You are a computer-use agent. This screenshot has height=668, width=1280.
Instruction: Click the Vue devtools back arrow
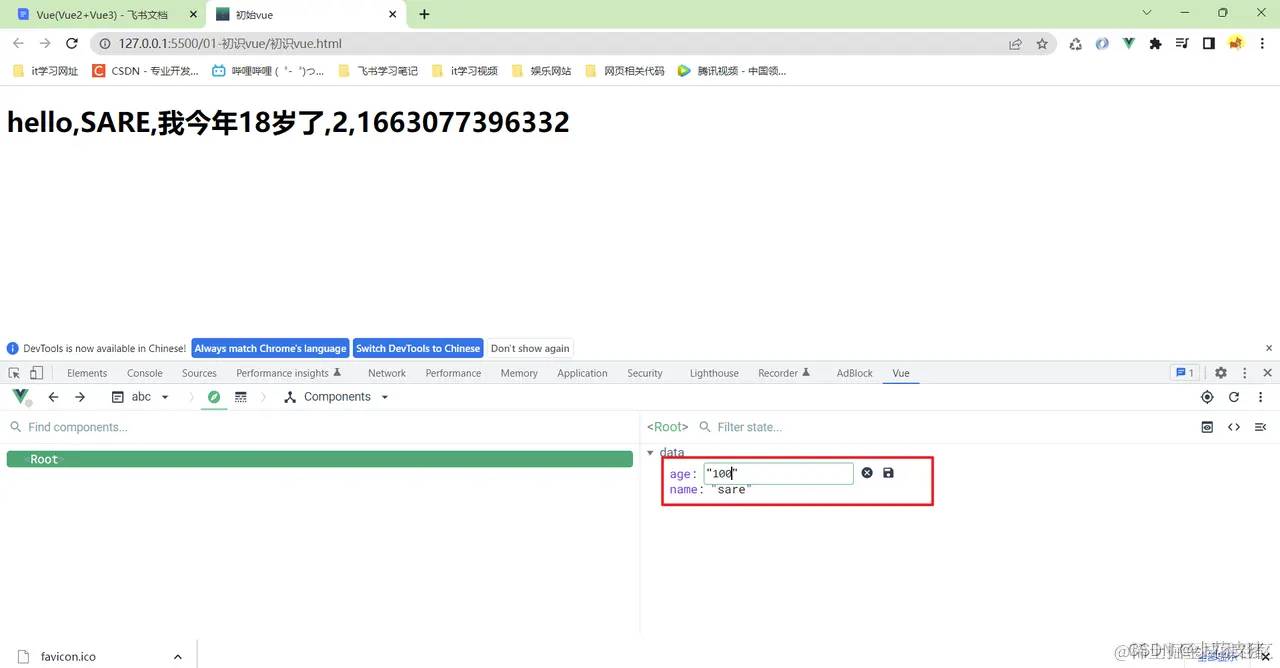54,397
